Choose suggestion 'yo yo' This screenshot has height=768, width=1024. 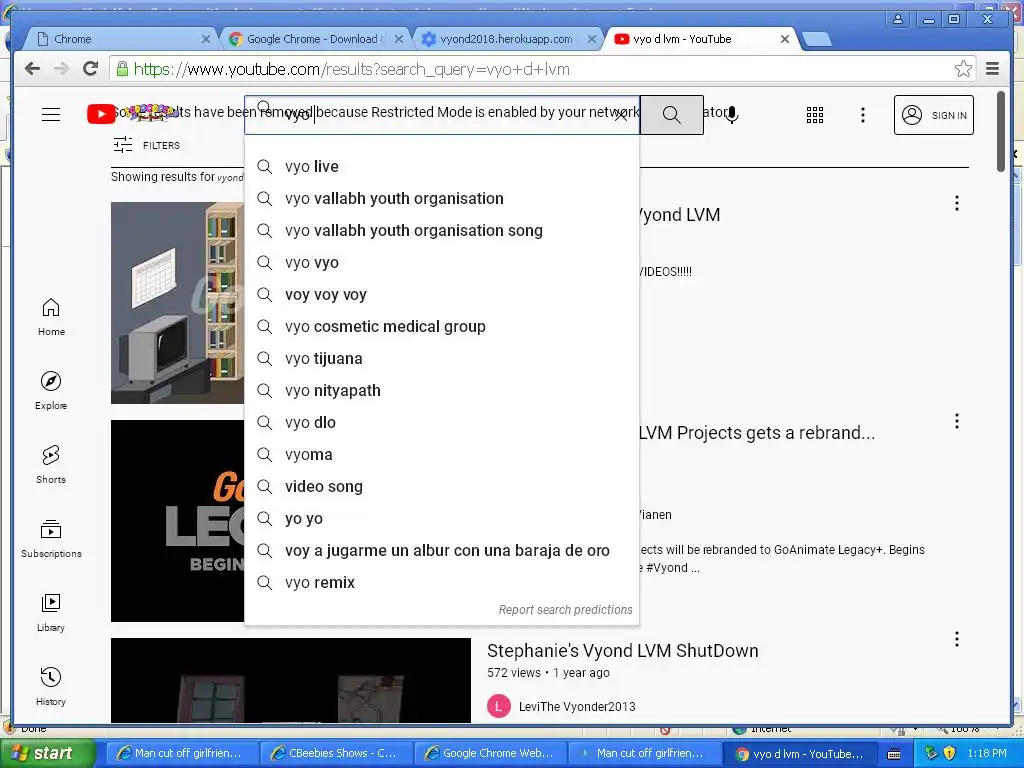pyautogui.click(x=441, y=519)
